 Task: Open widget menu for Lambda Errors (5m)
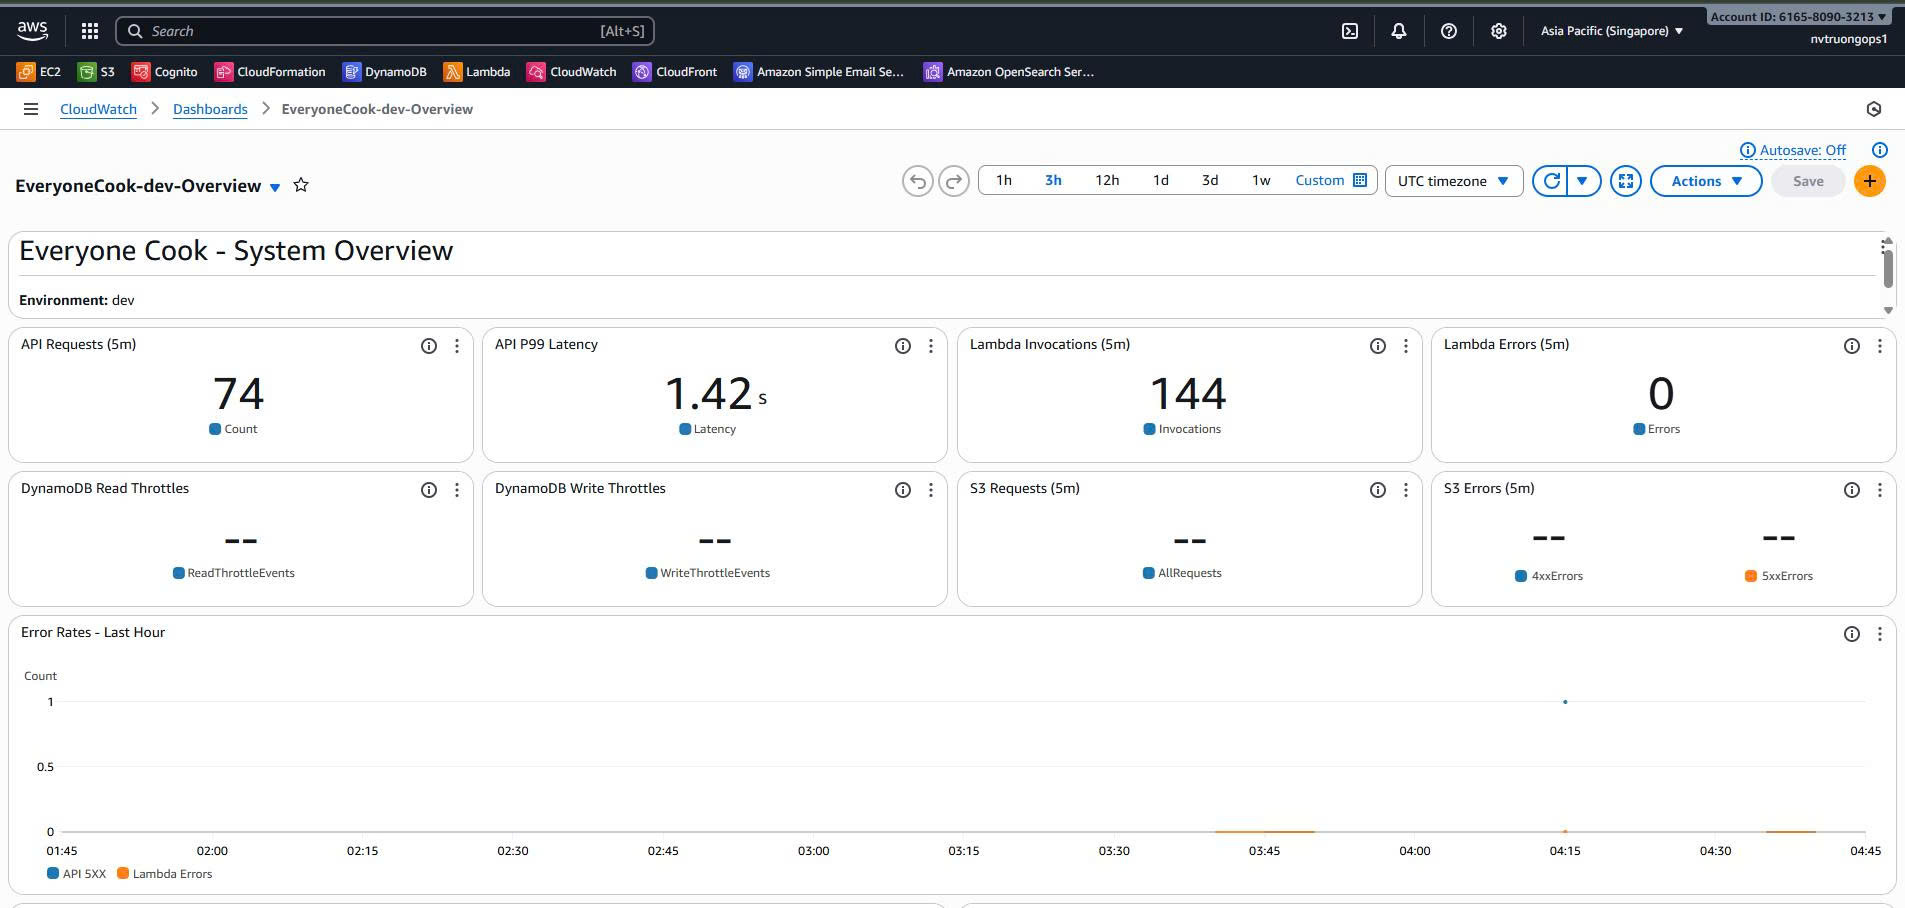click(1880, 346)
